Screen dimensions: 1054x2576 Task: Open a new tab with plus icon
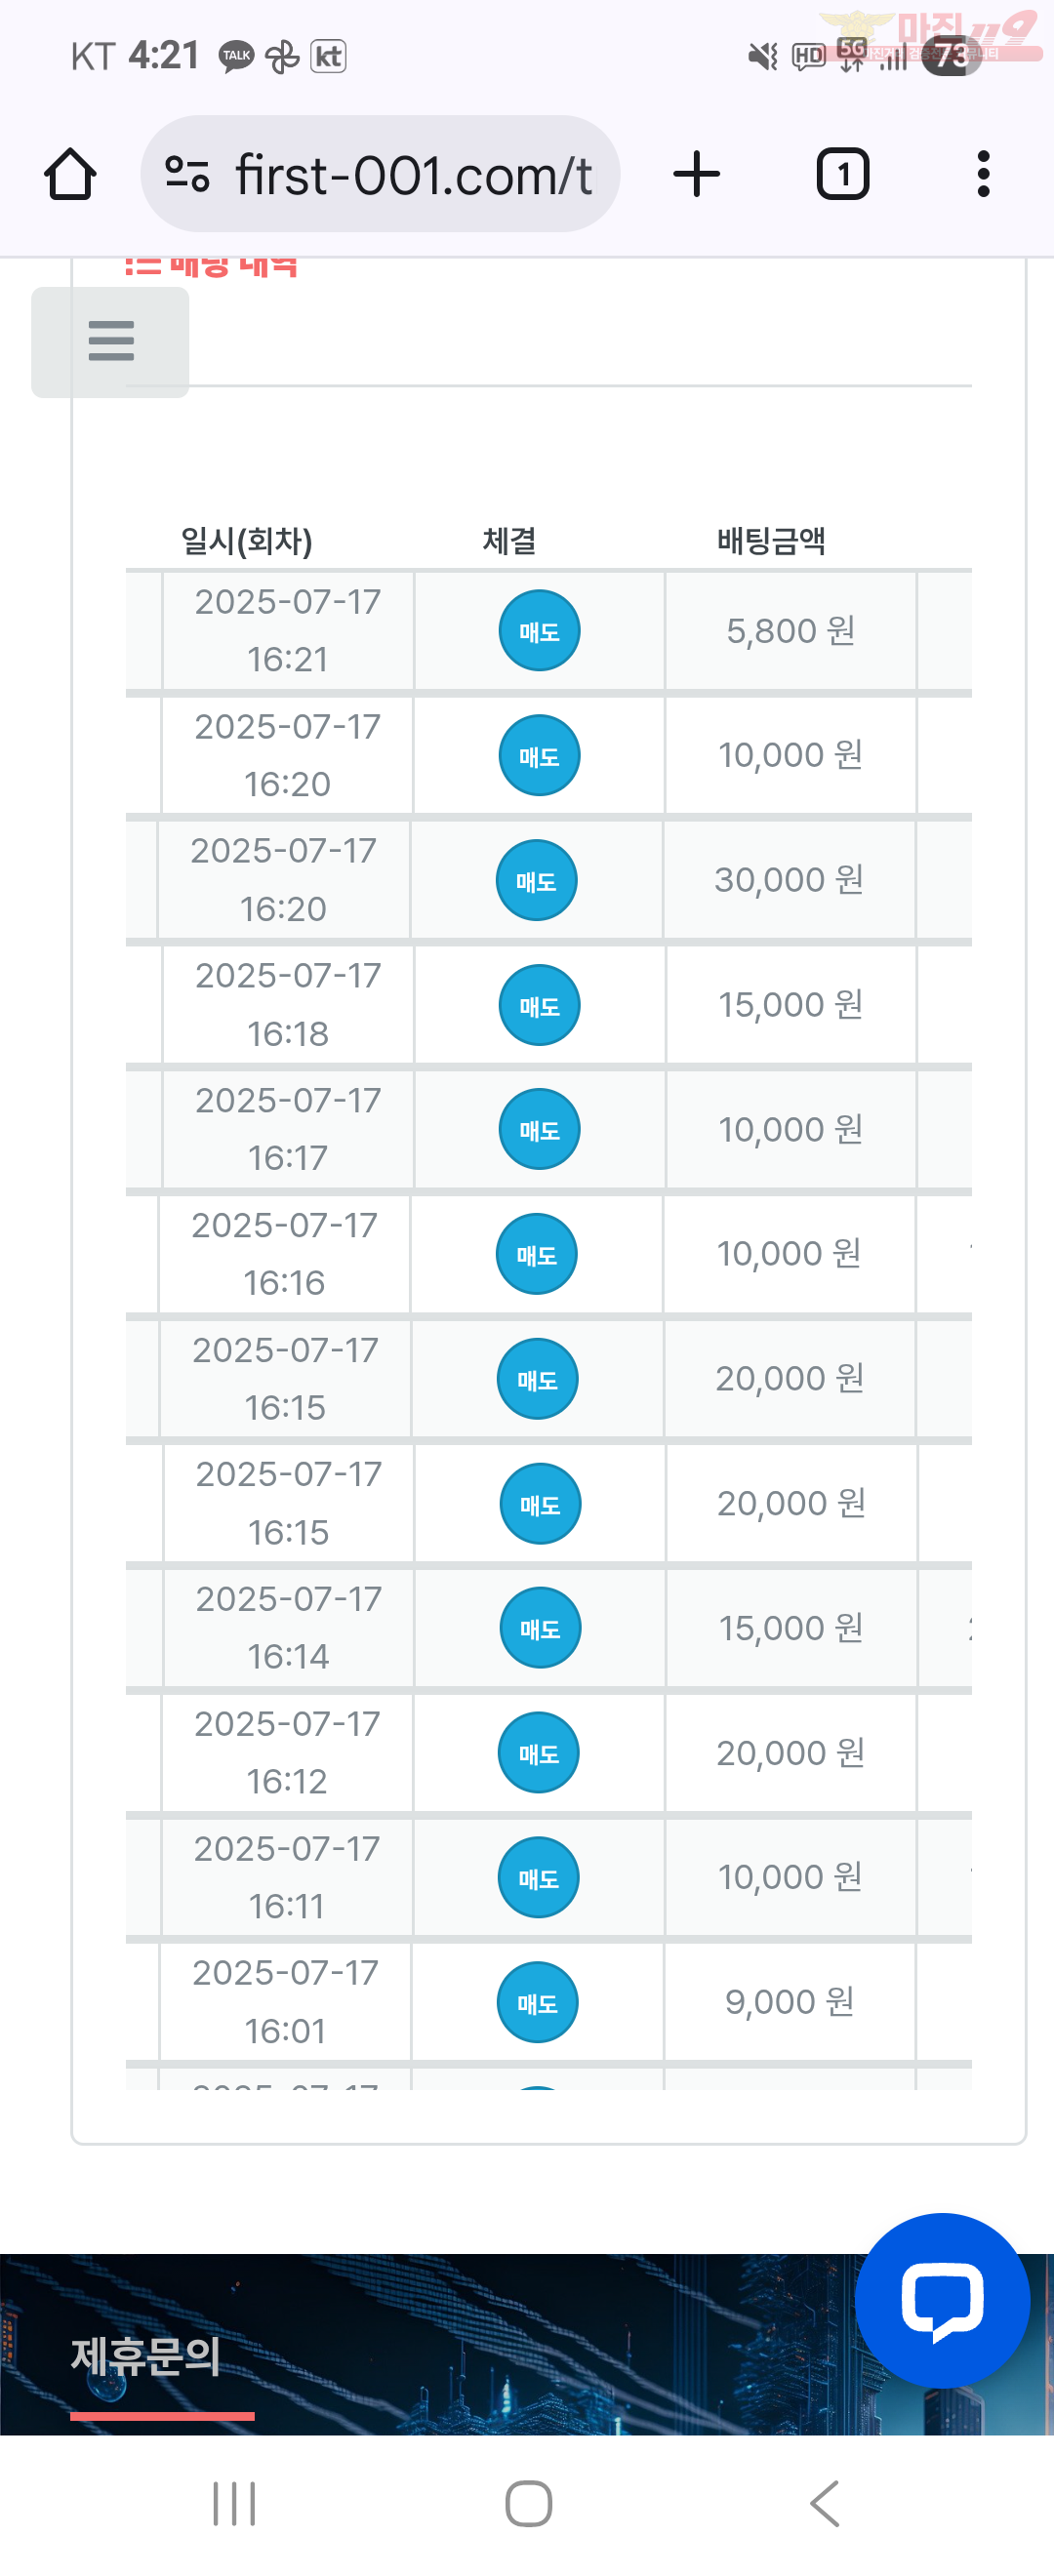[696, 174]
